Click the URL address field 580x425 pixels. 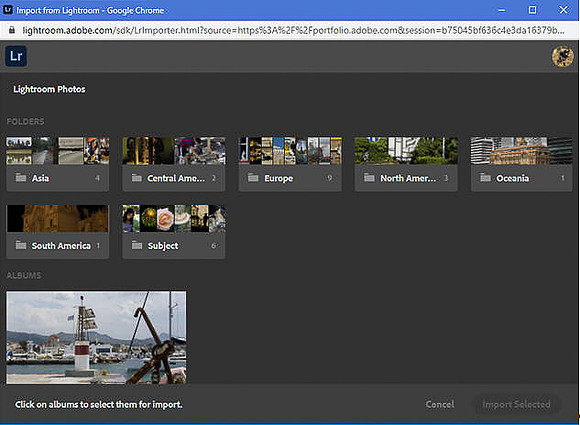293,30
